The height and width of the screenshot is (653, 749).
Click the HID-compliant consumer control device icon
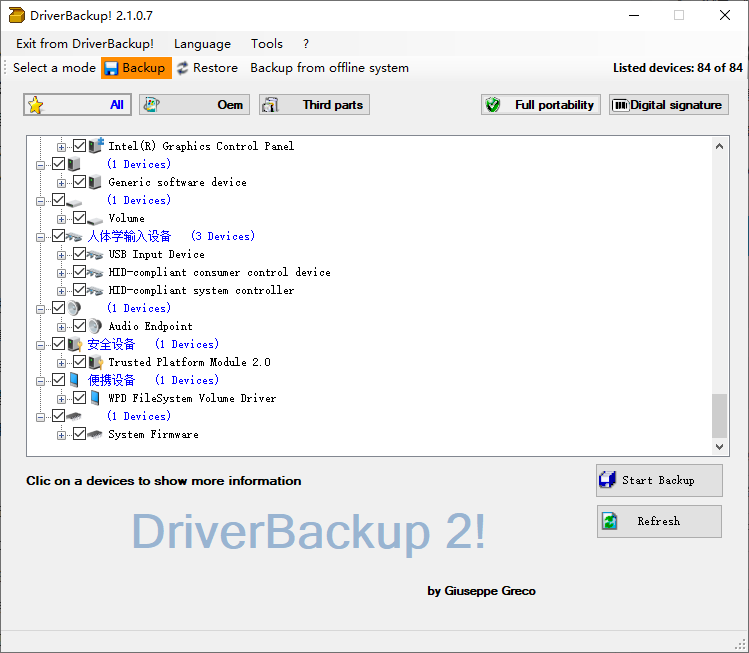(95, 273)
